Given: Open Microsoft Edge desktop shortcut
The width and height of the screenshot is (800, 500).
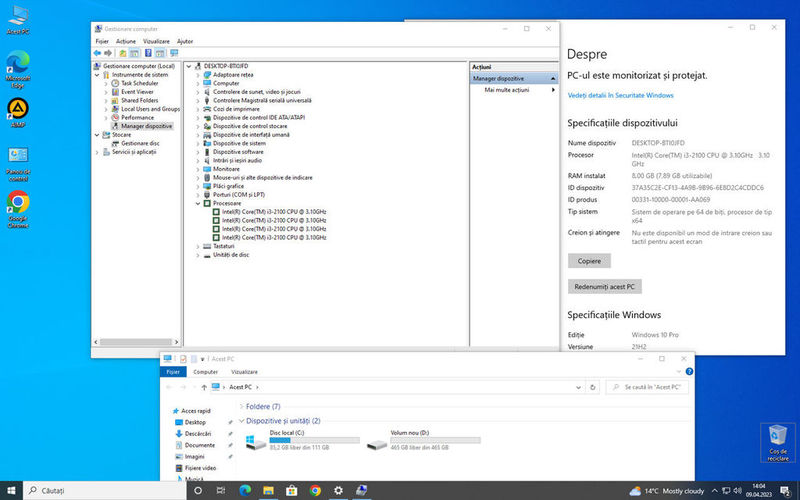Looking at the screenshot, I should point(18,69).
